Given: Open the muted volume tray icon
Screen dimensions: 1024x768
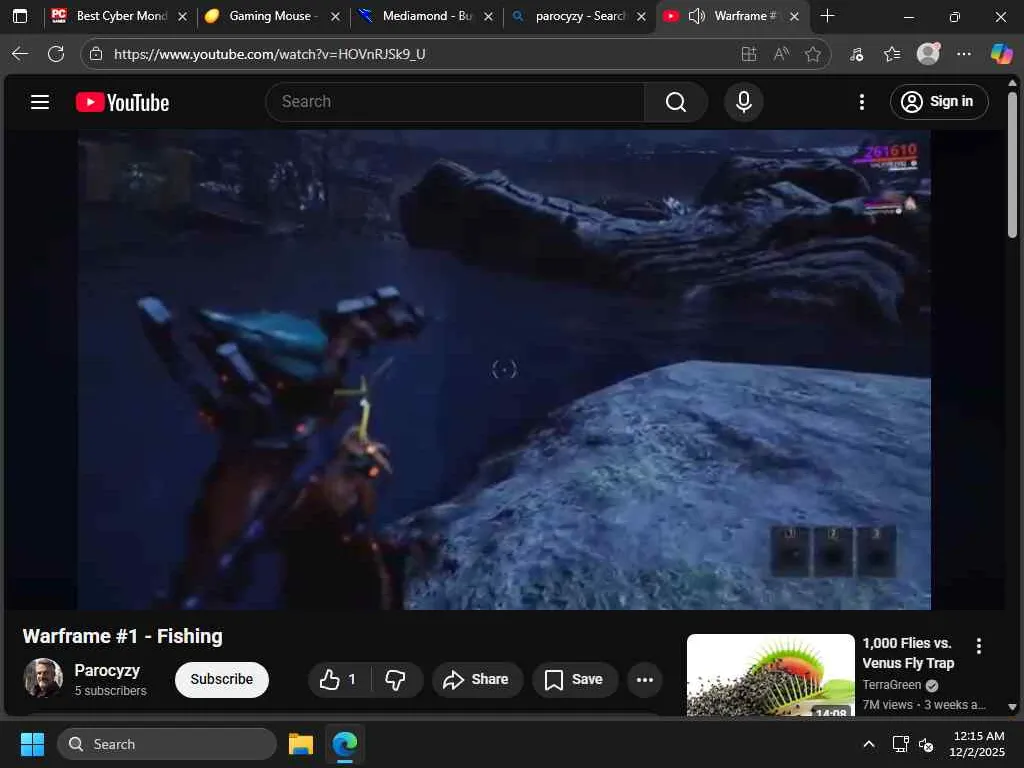Looking at the screenshot, I should click(926, 744).
